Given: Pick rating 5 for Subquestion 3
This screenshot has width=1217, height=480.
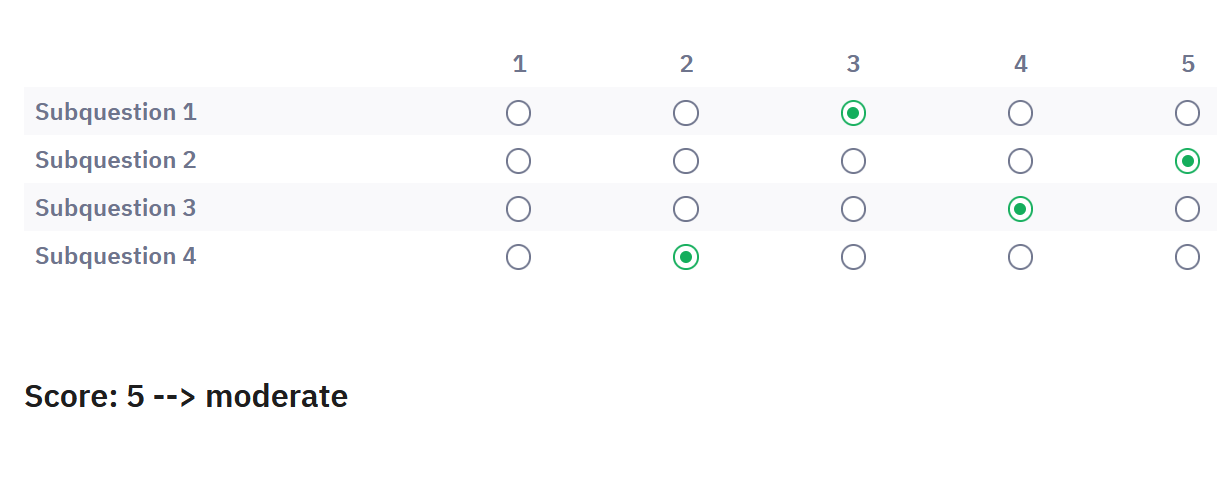Looking at the screenshot, I should (x=1187, y=209).
